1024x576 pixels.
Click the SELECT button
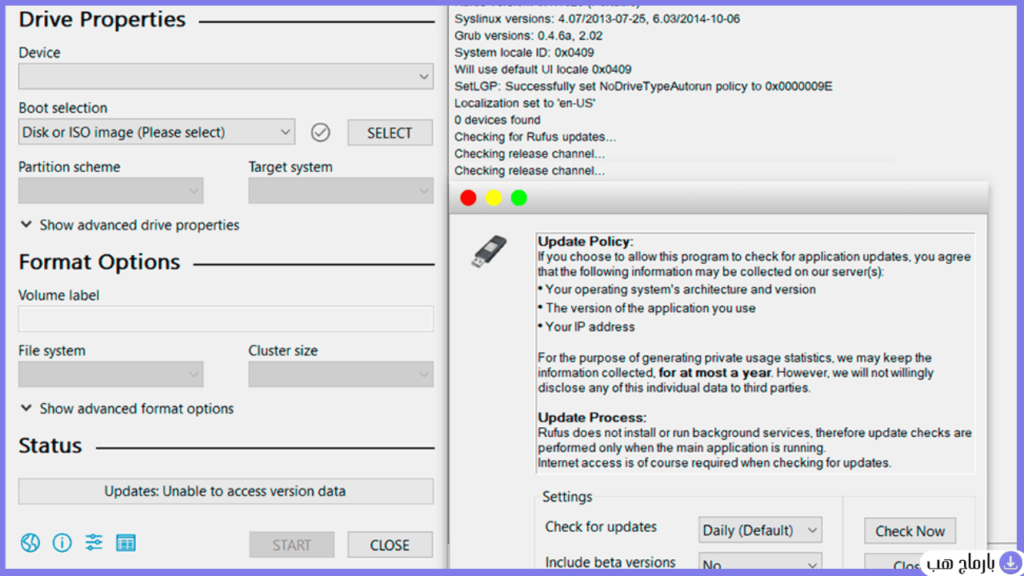point(390,133)
